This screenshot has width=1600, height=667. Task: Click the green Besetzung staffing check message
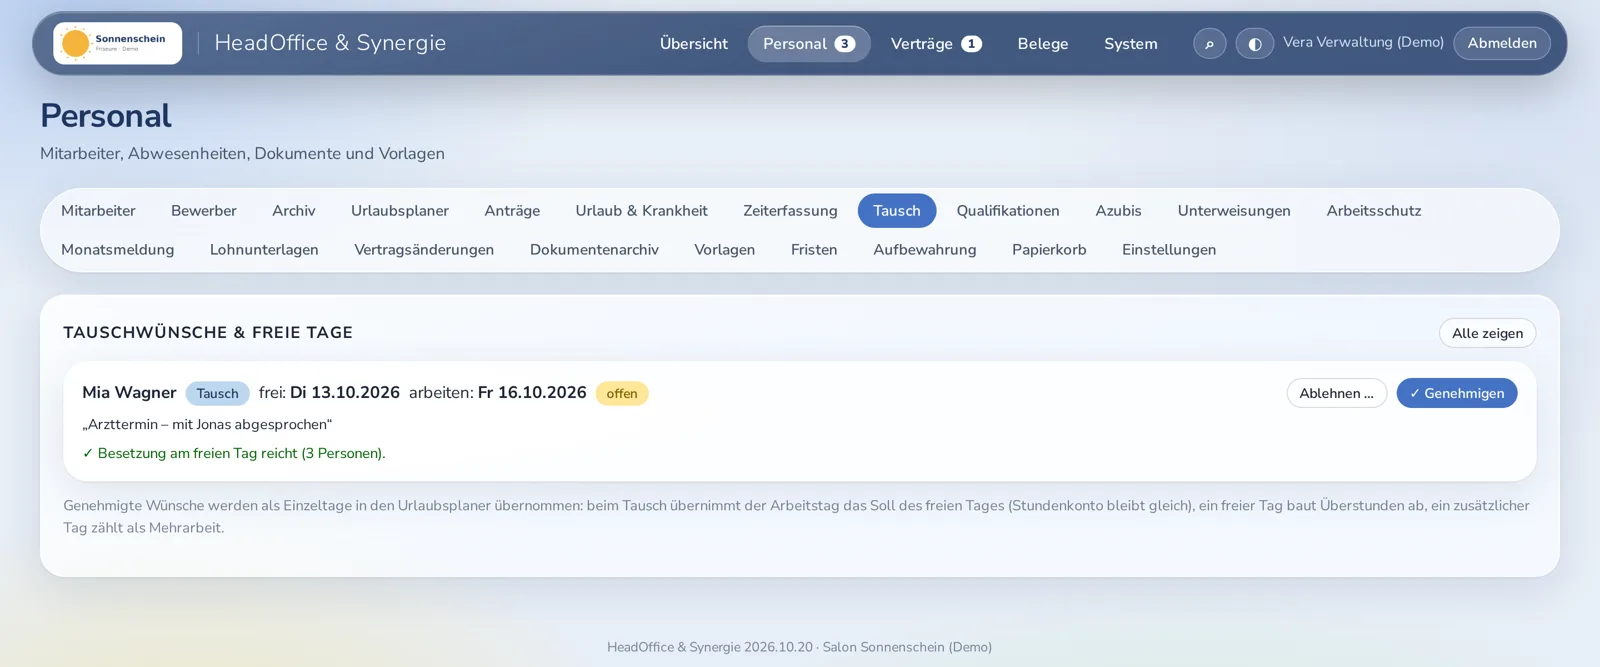coord(234,453)
